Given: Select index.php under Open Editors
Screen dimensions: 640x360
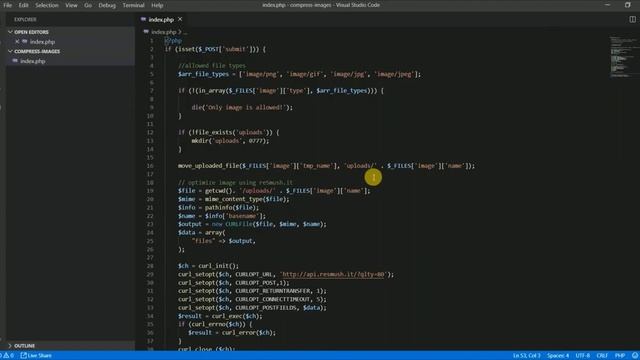Looking at the screenshot, I should pos(42,42).
